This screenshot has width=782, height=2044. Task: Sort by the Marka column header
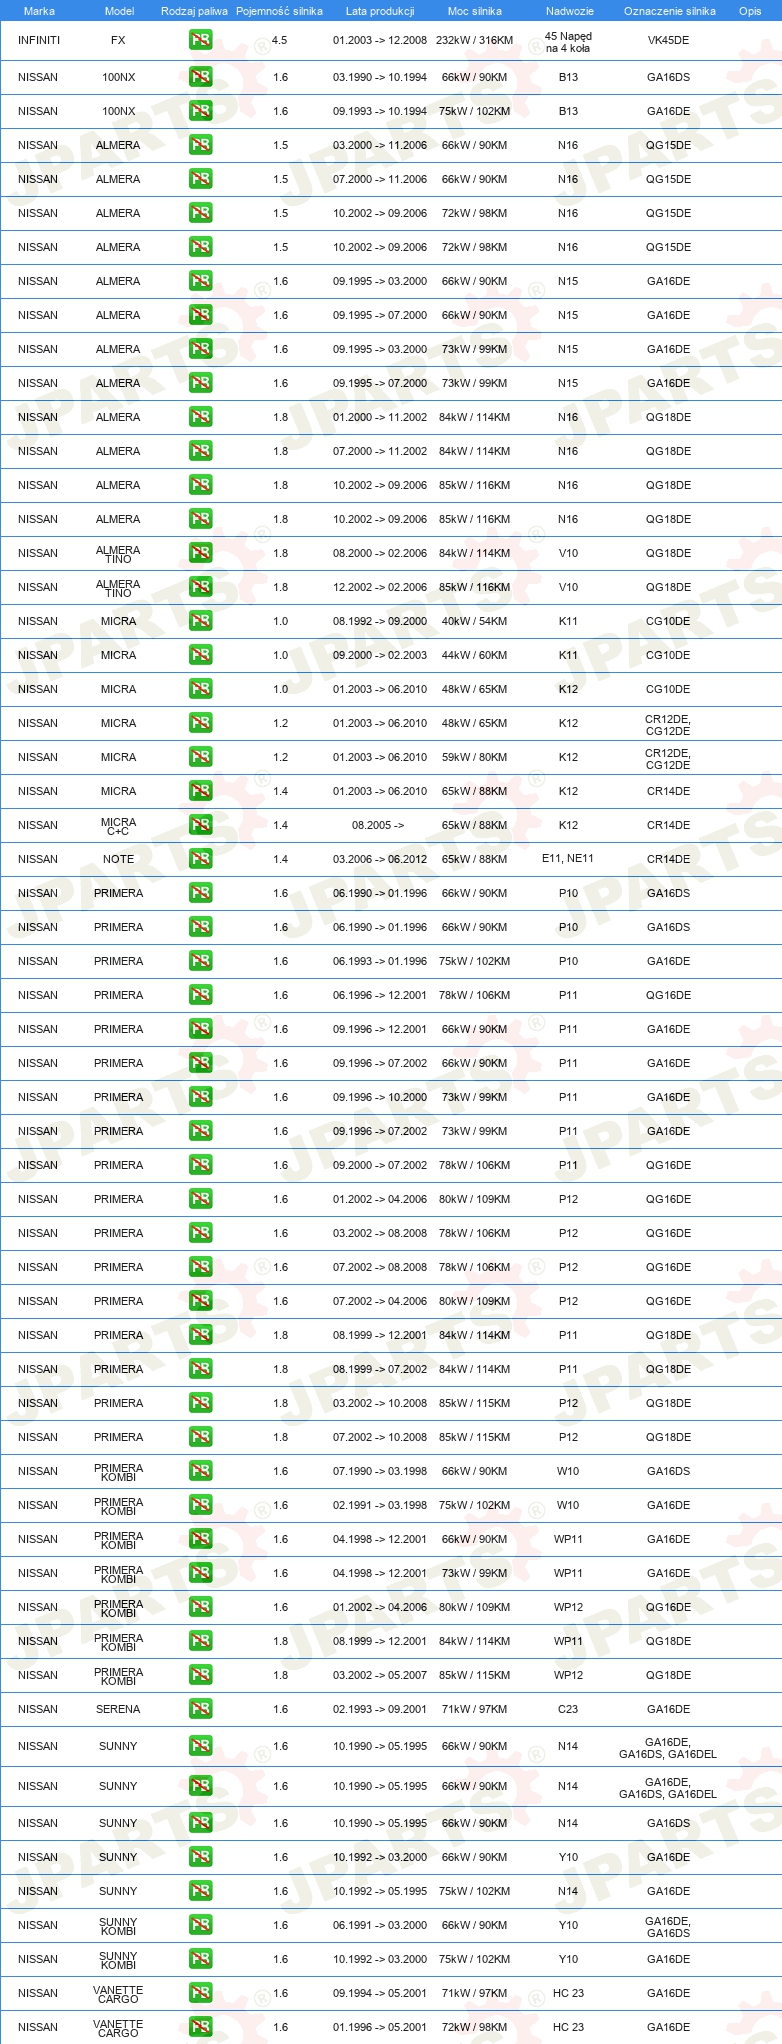(x=39, y=11)
